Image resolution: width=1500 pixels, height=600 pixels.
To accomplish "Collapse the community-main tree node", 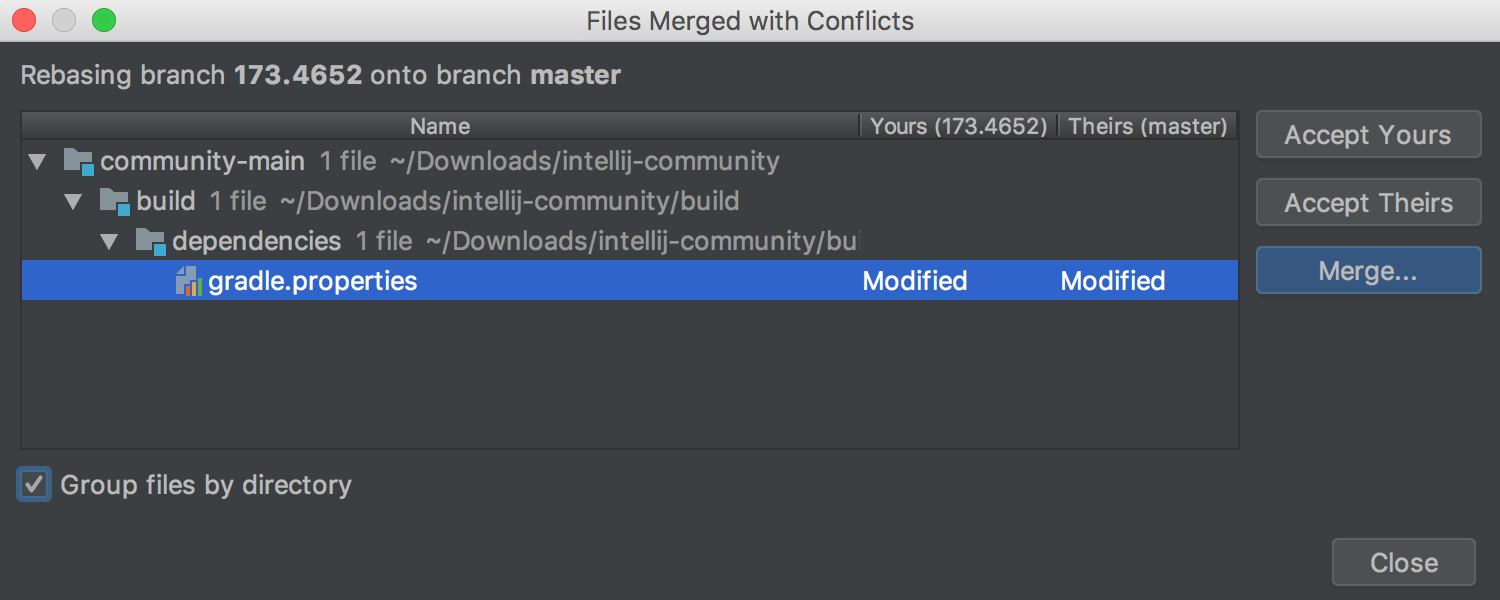I will point(38,161).
